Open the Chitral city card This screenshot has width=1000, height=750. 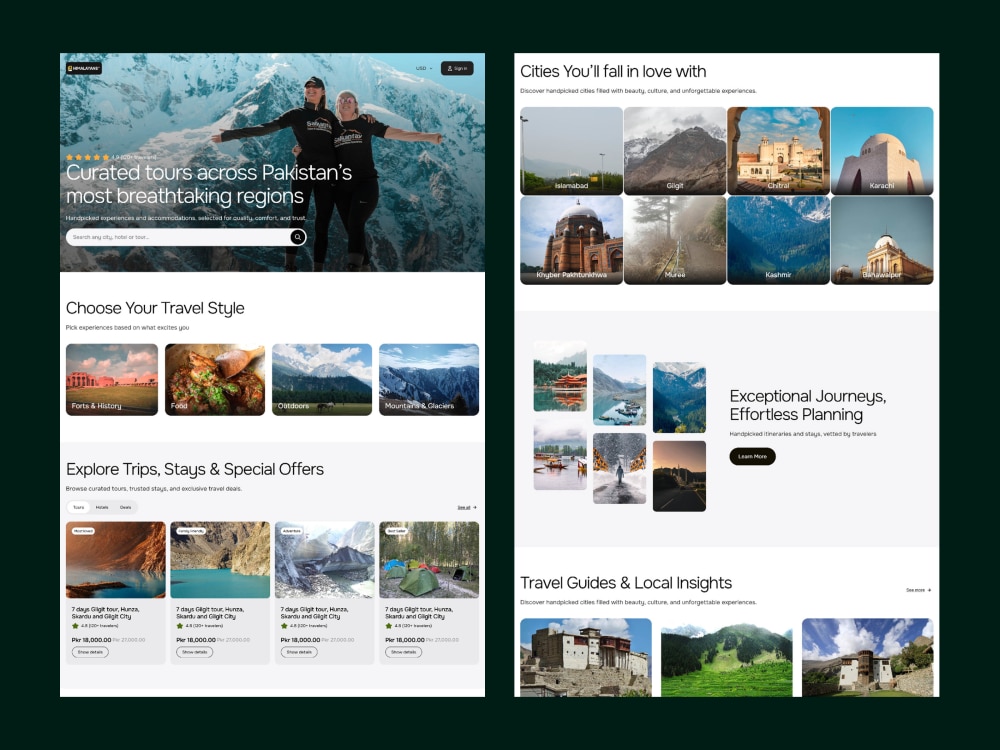point(779,151)
